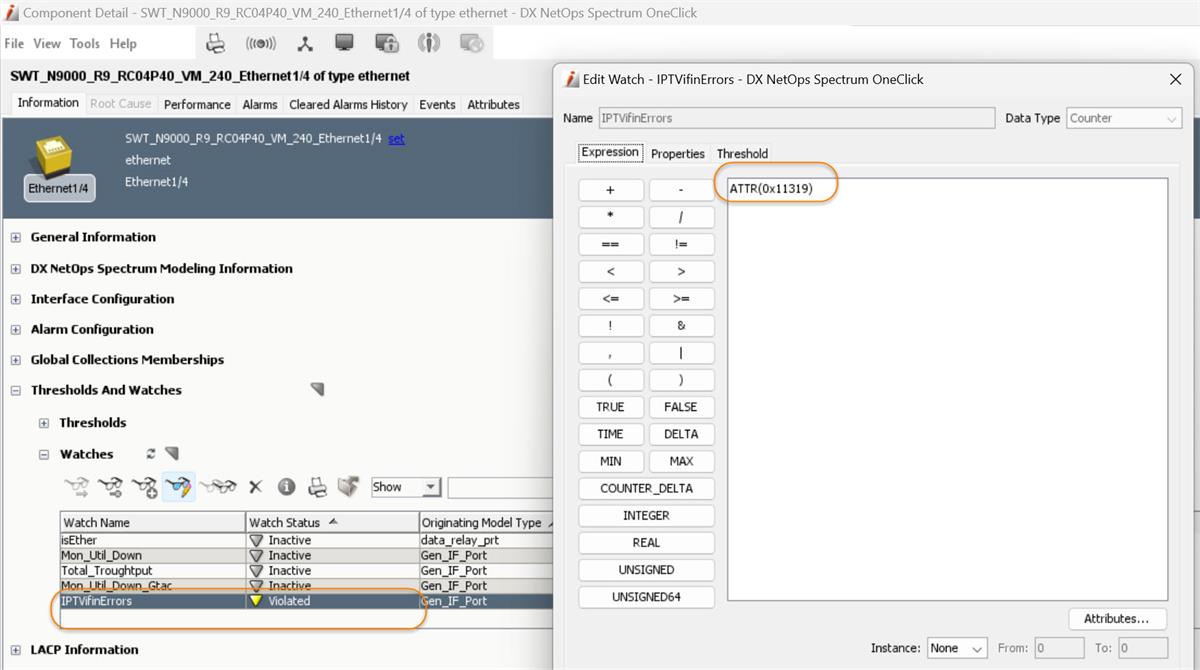
Task: Click the From instance field
Action: click(1059, 648)
